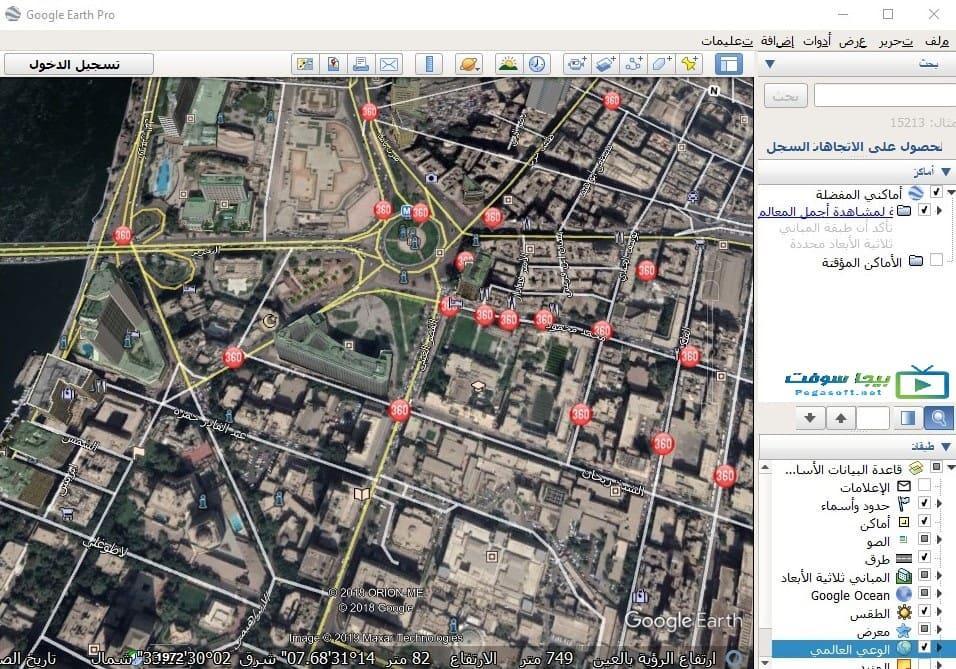The height and width of the screenshot is (669, 956).
Task: Click the open book library icon on the map
Action: [x=362, y=493]
